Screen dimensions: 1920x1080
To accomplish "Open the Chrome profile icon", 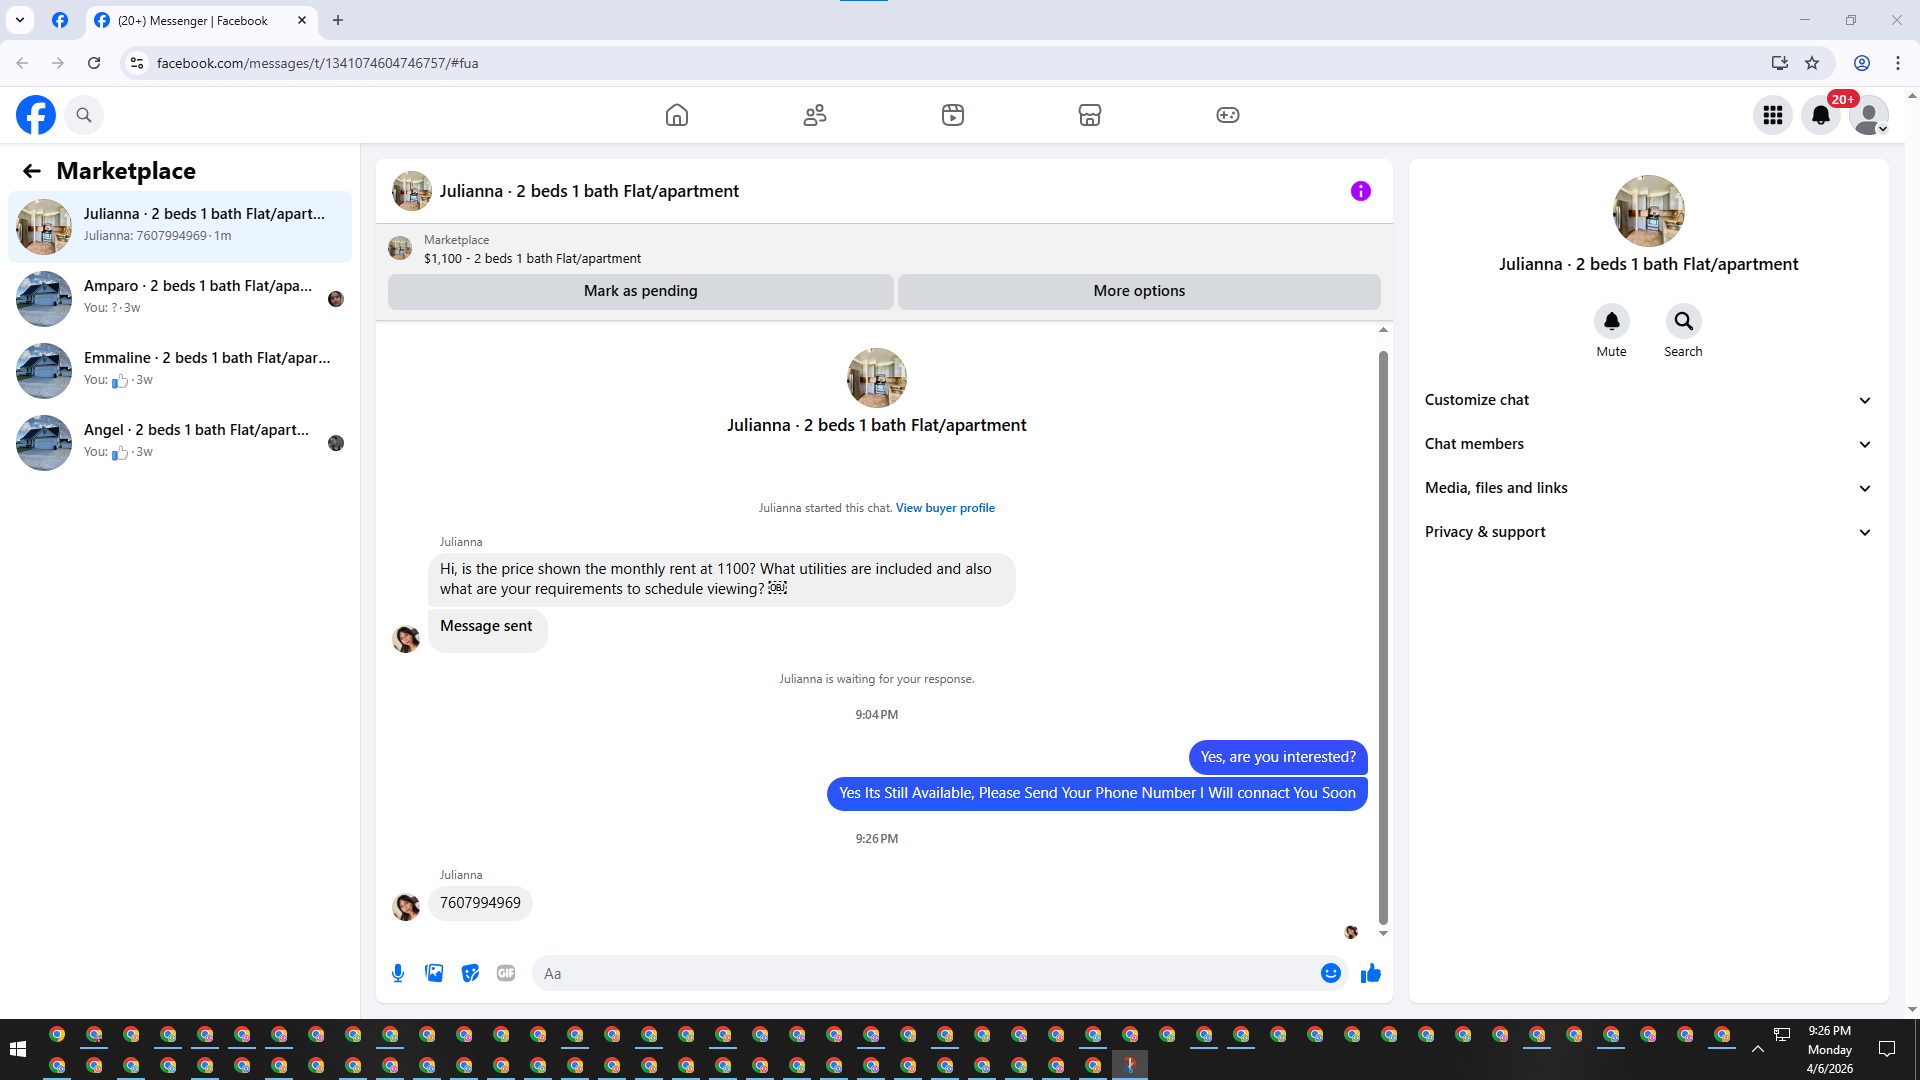I will [x=1862, y=63].
